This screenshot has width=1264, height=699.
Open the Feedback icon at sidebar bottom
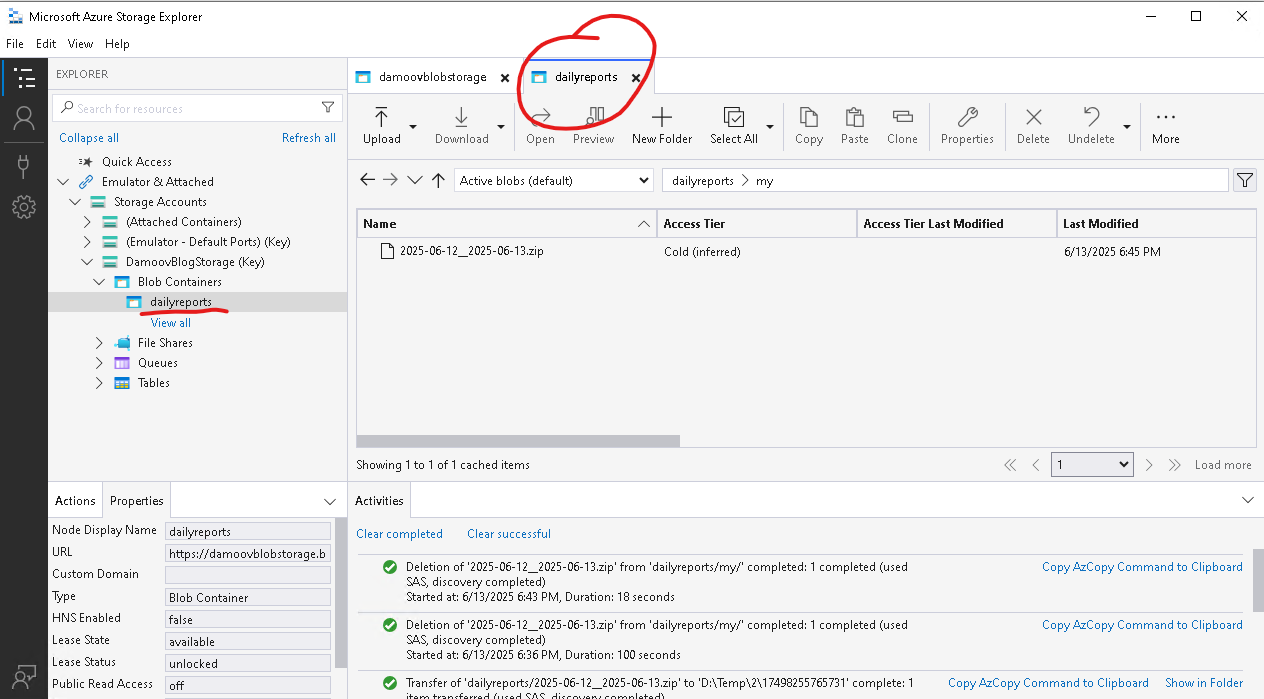pos(24,676)
